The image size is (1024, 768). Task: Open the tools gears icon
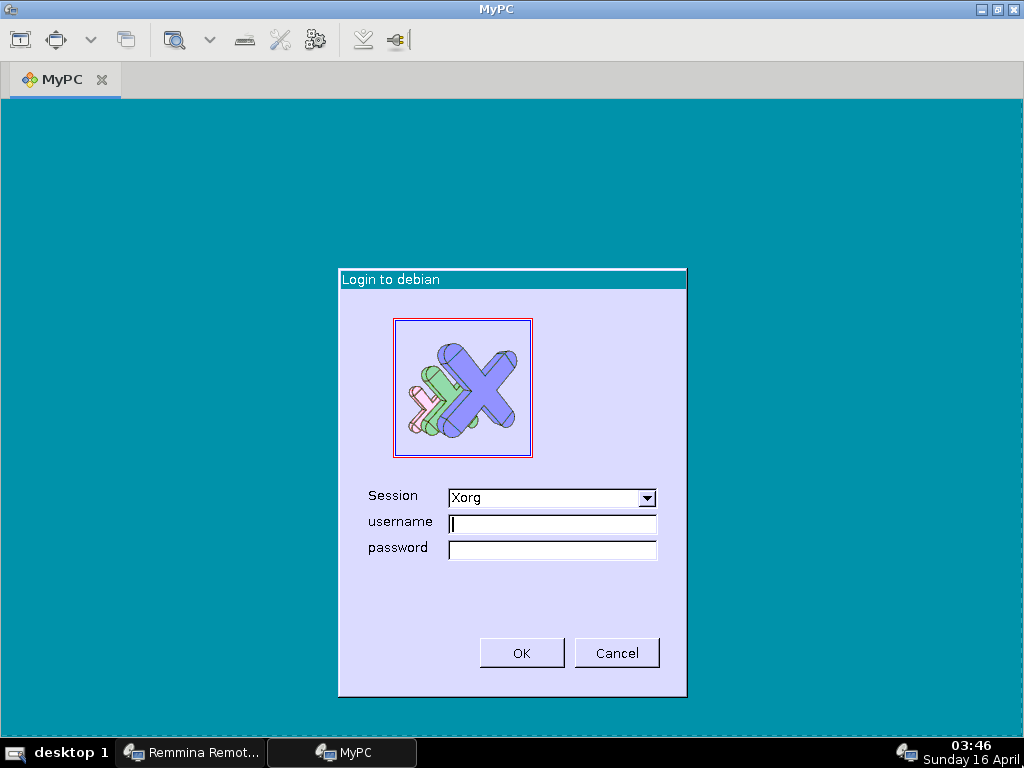[315, 40]
